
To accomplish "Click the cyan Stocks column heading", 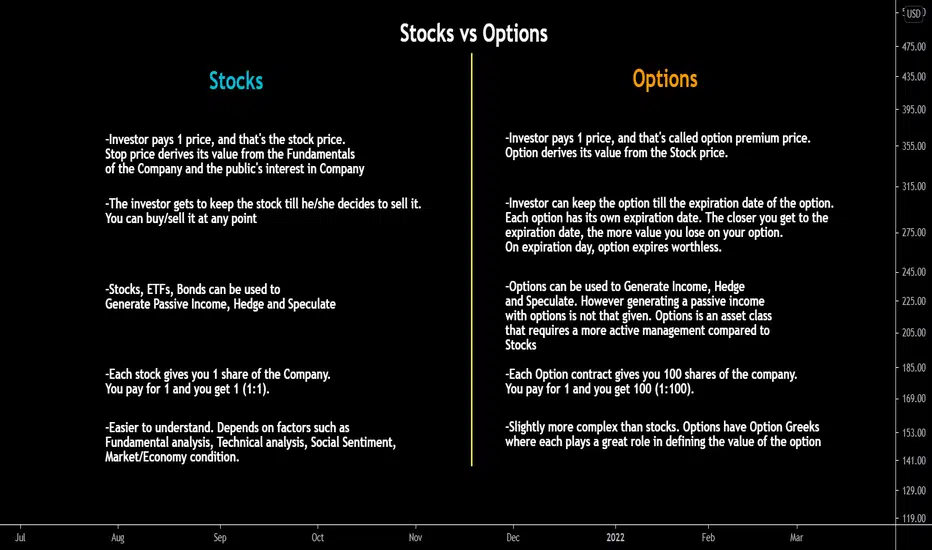I will (236, 81).
